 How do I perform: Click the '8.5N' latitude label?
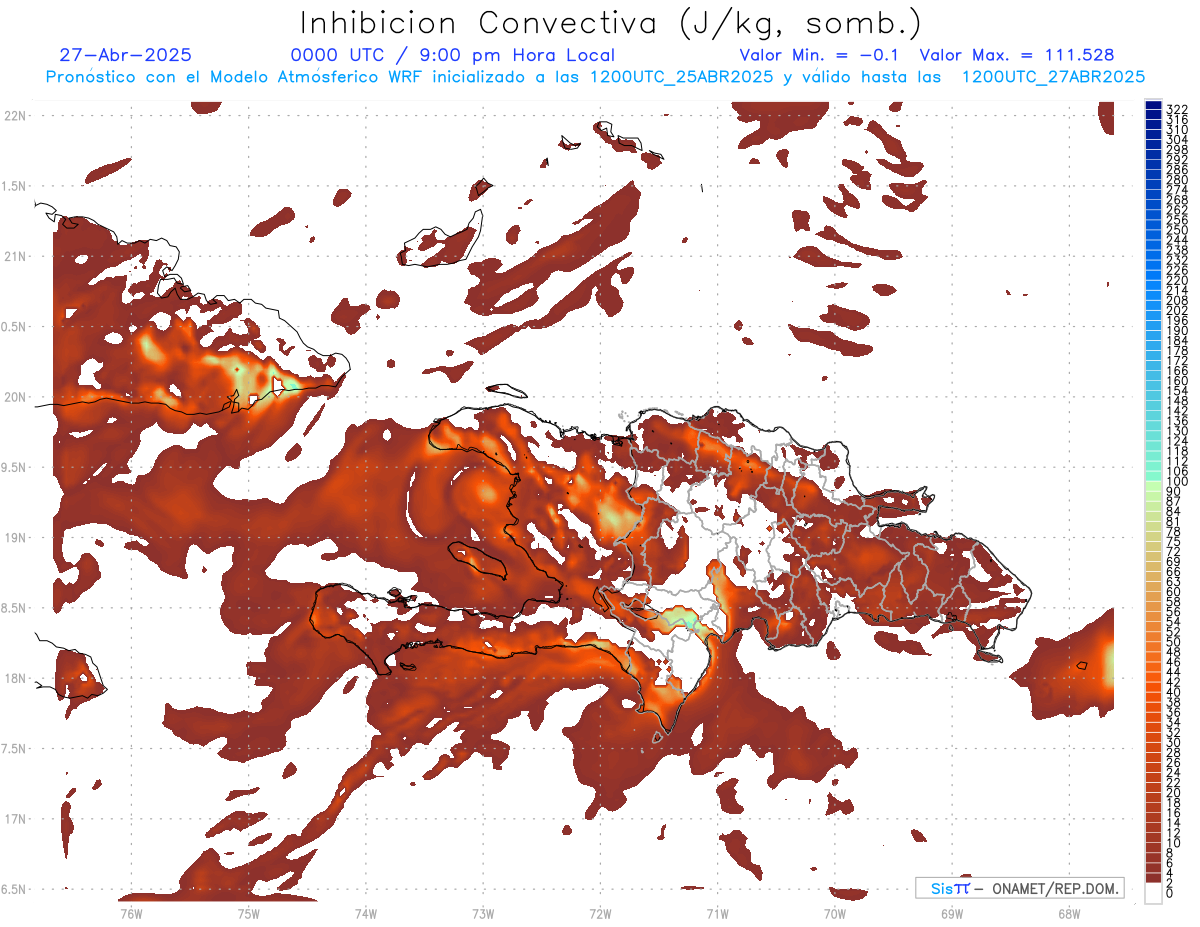point(15,608)
